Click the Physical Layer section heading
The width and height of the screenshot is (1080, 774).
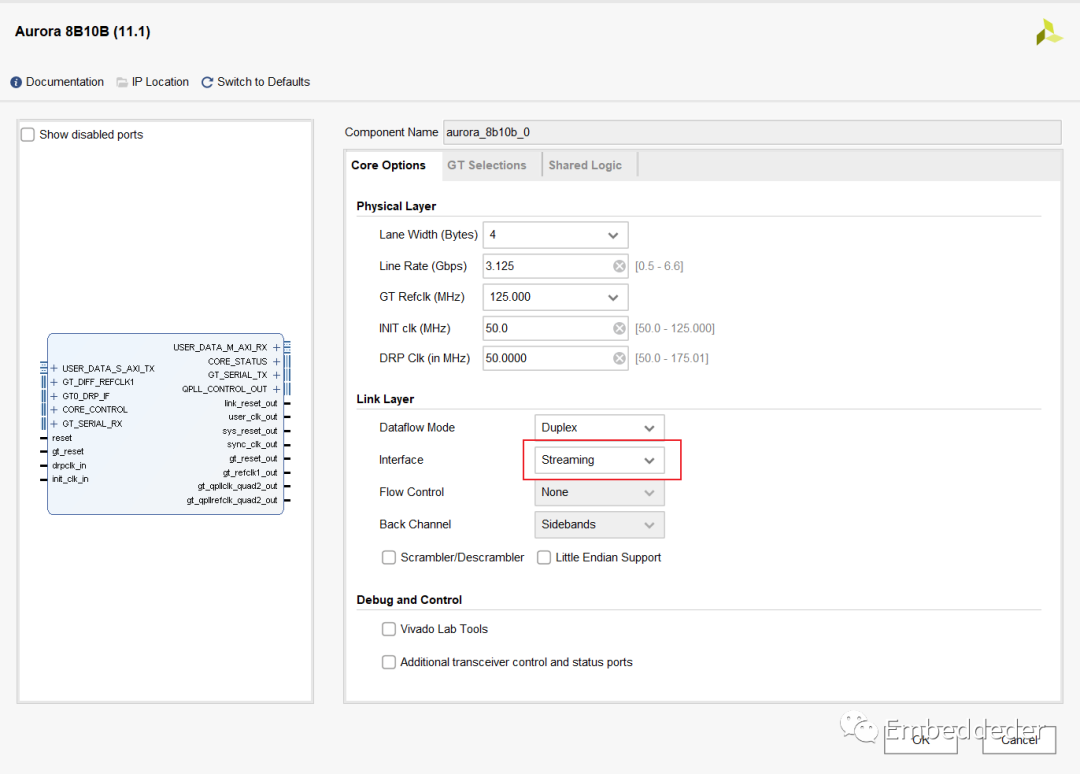tap(396, 206)
